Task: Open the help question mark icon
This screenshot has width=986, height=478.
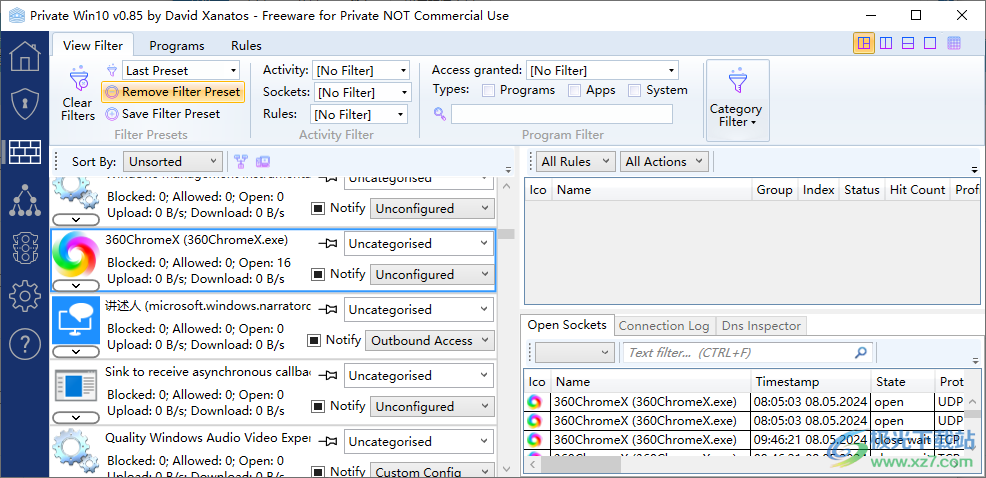Action: tap(24, 343)
